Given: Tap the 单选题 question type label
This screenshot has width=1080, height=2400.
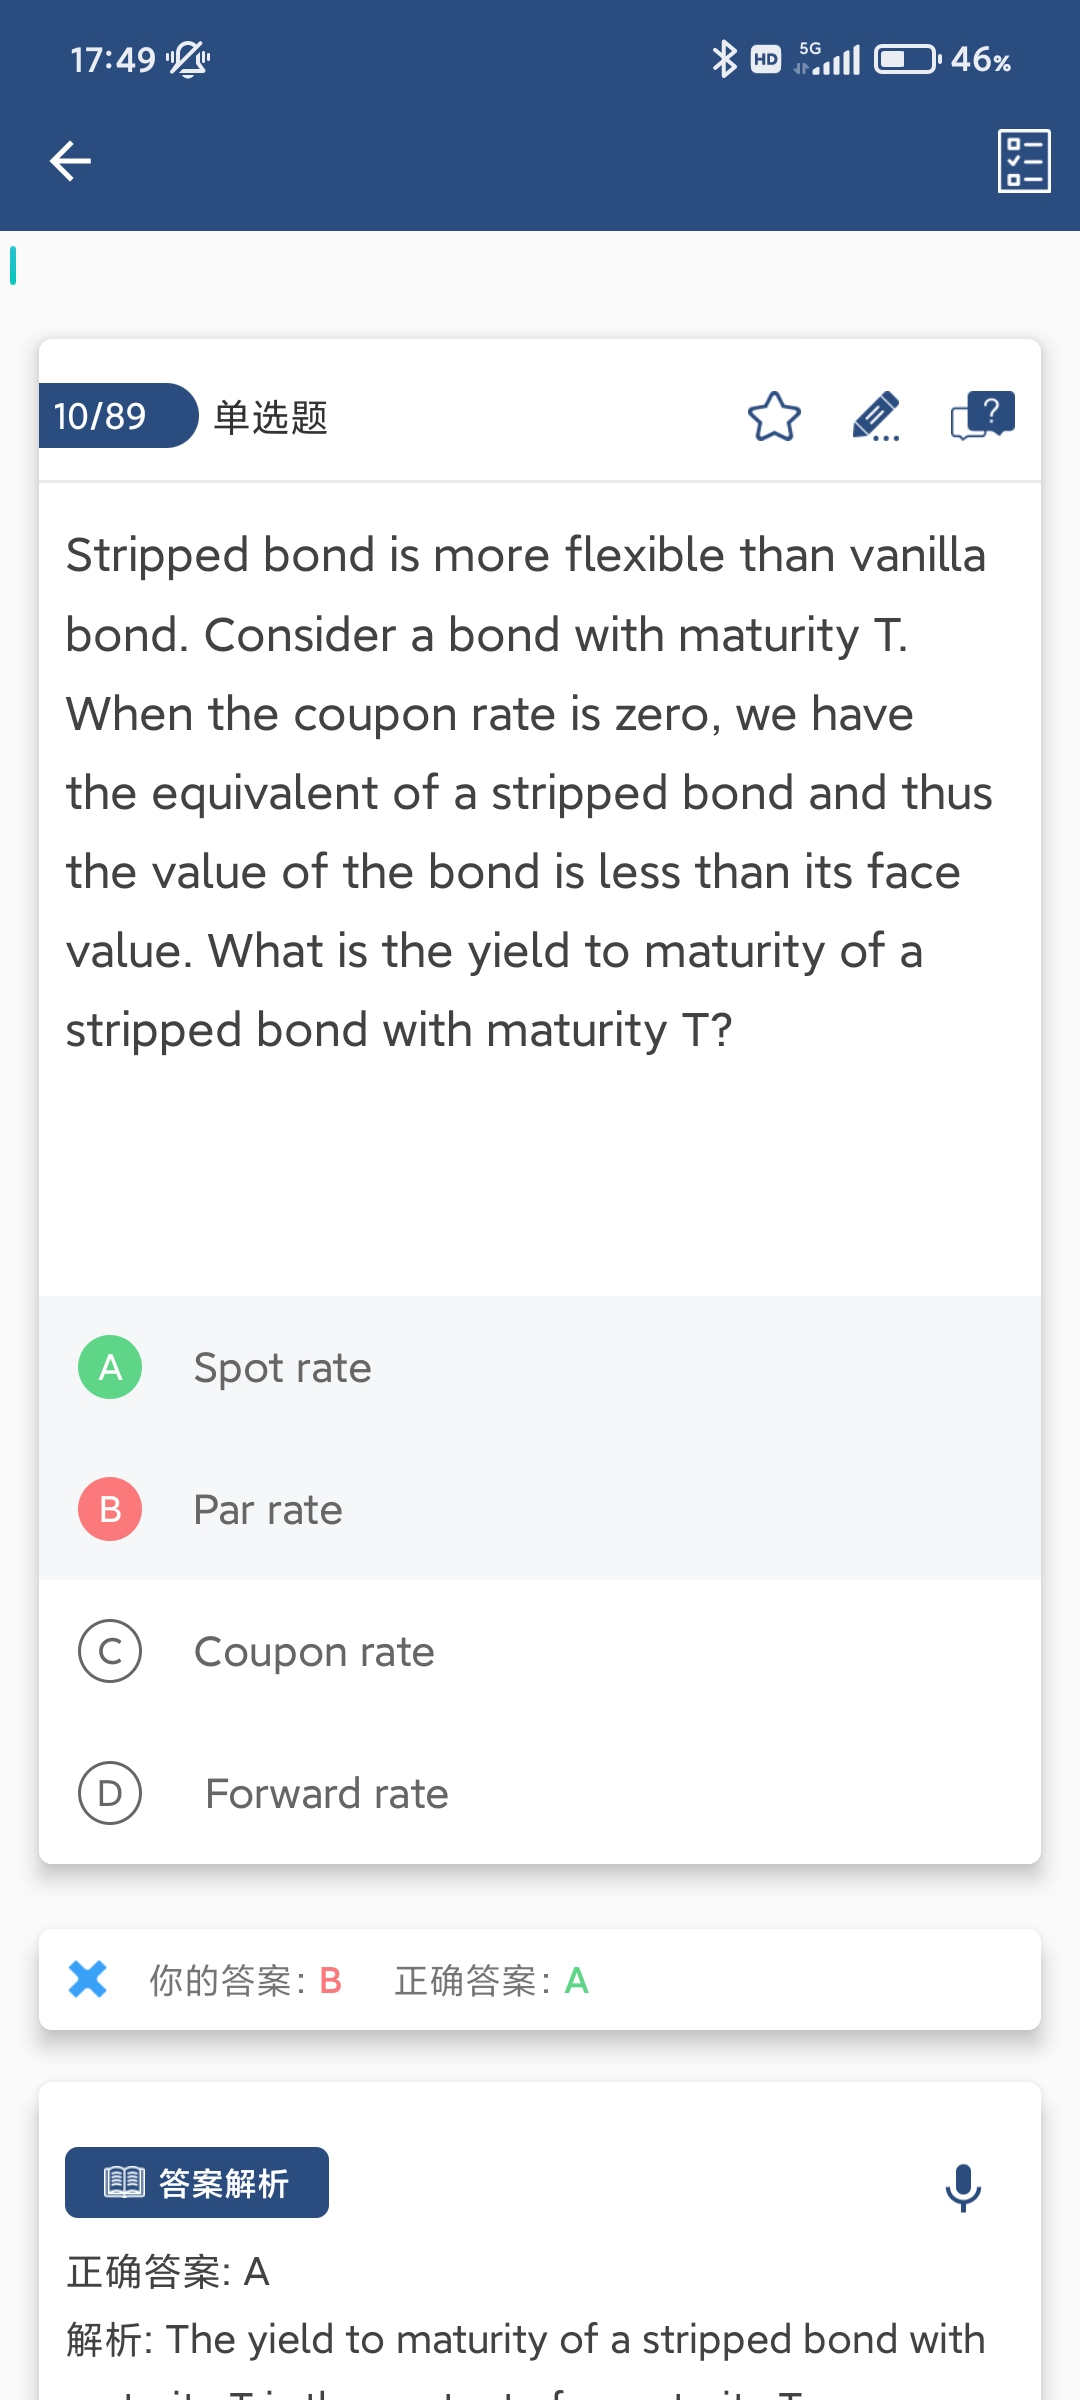Looking at the screenshot, I should [x=270, y=417].
